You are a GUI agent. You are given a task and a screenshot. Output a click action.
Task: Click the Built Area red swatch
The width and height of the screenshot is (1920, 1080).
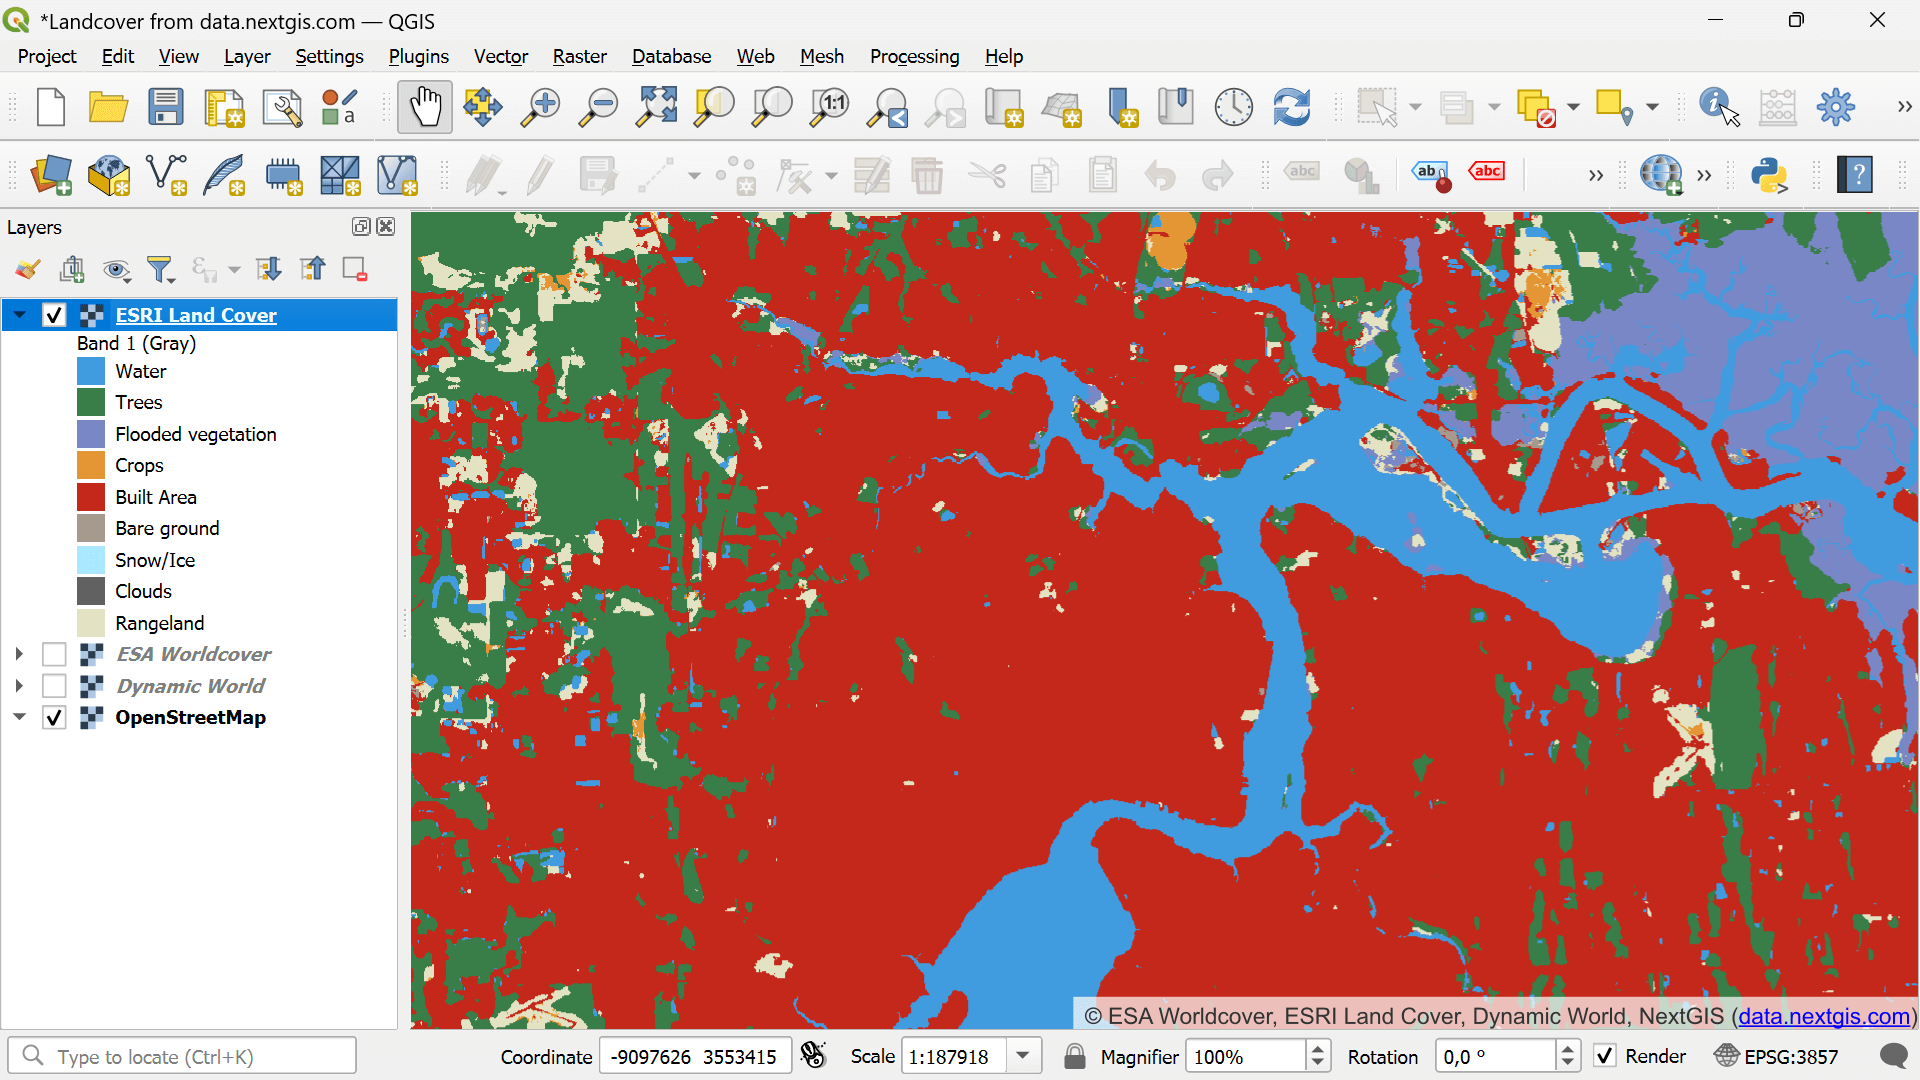click(x=91, y=497)
